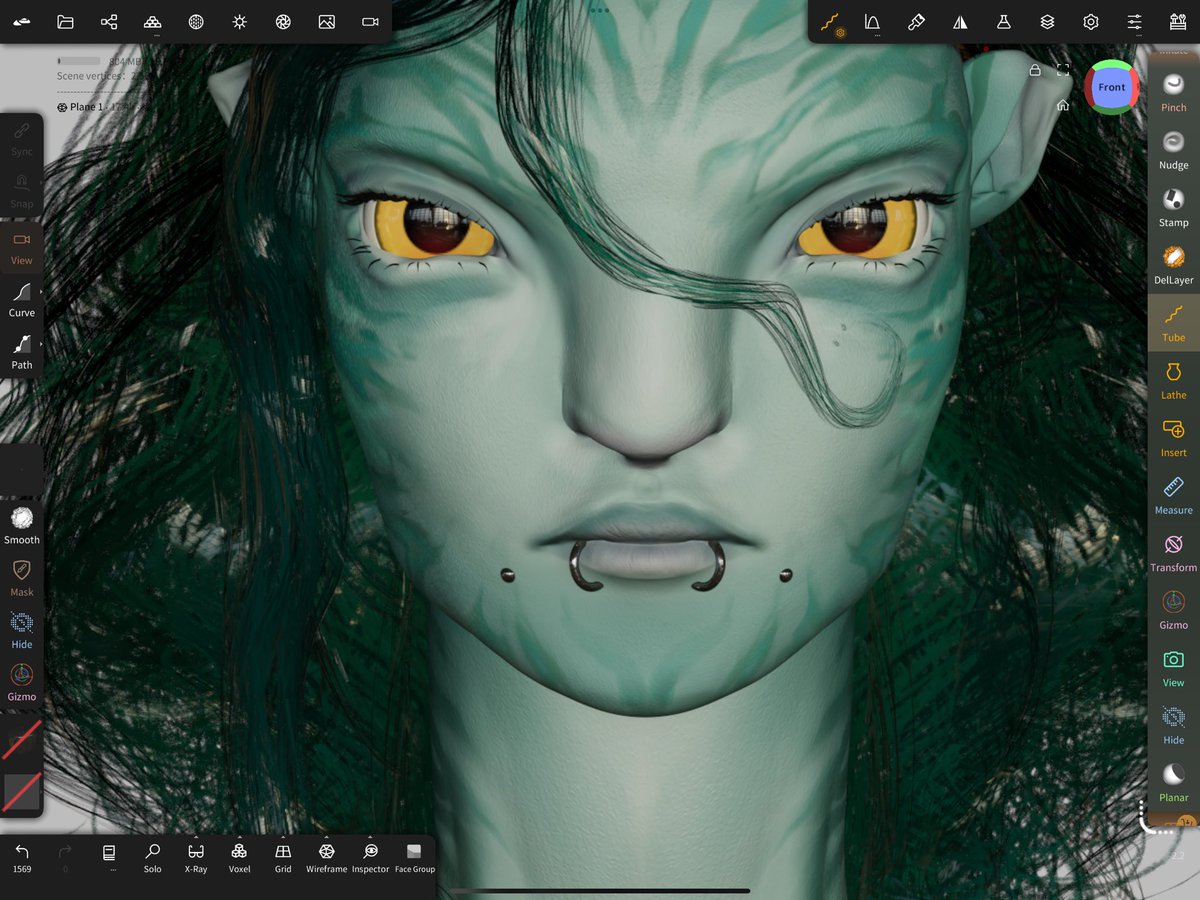Lock the camera view with padlock
Image resolution: width=1200 pixels, height=900 pixels.
point(1037,70)
